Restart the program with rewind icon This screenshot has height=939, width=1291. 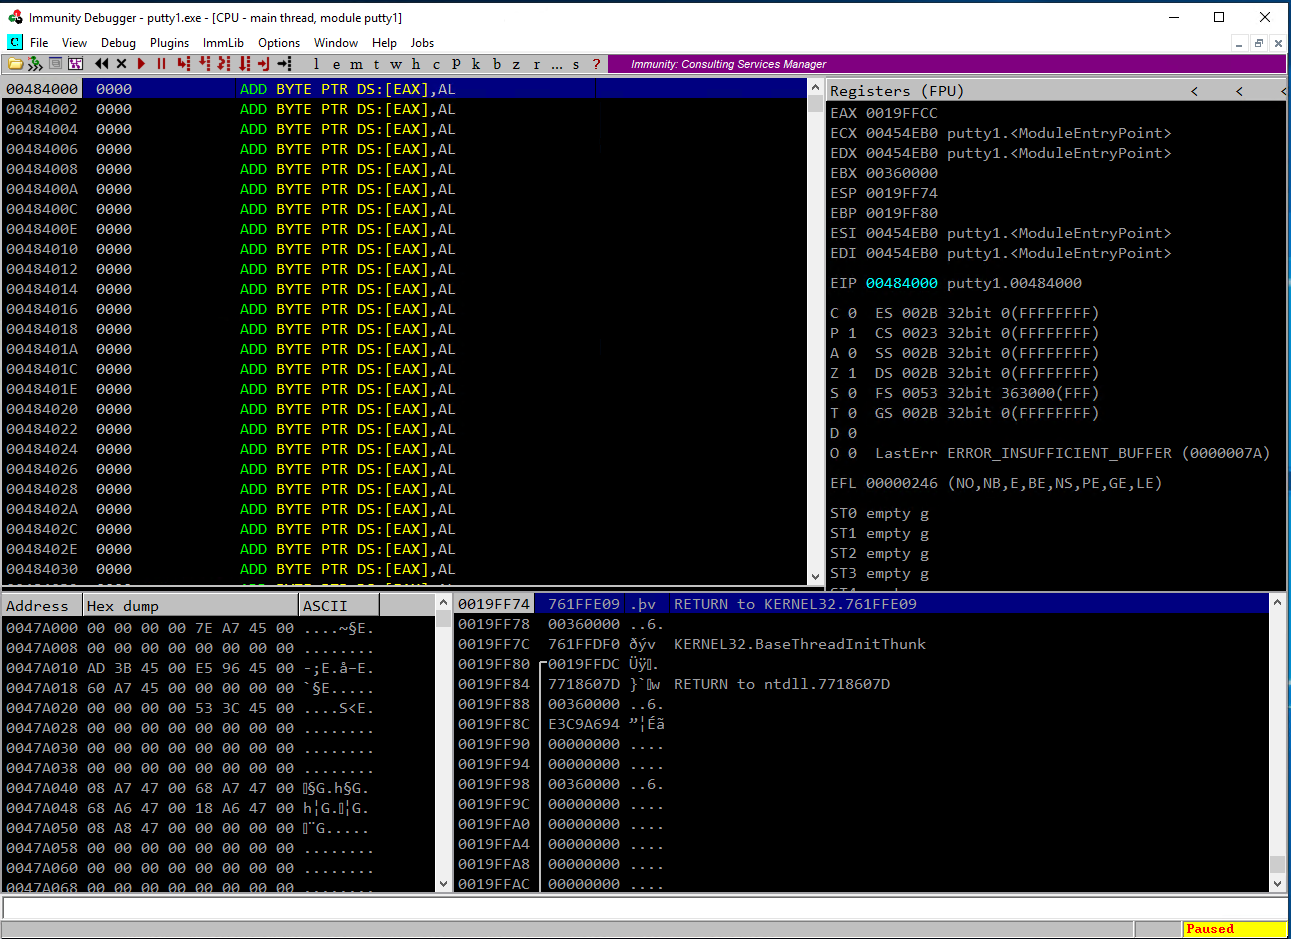(101, 64)
